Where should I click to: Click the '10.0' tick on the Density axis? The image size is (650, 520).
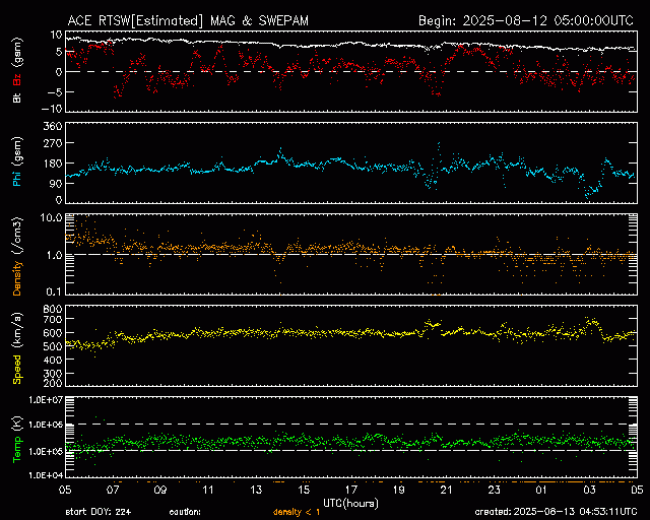pos(51,218)
